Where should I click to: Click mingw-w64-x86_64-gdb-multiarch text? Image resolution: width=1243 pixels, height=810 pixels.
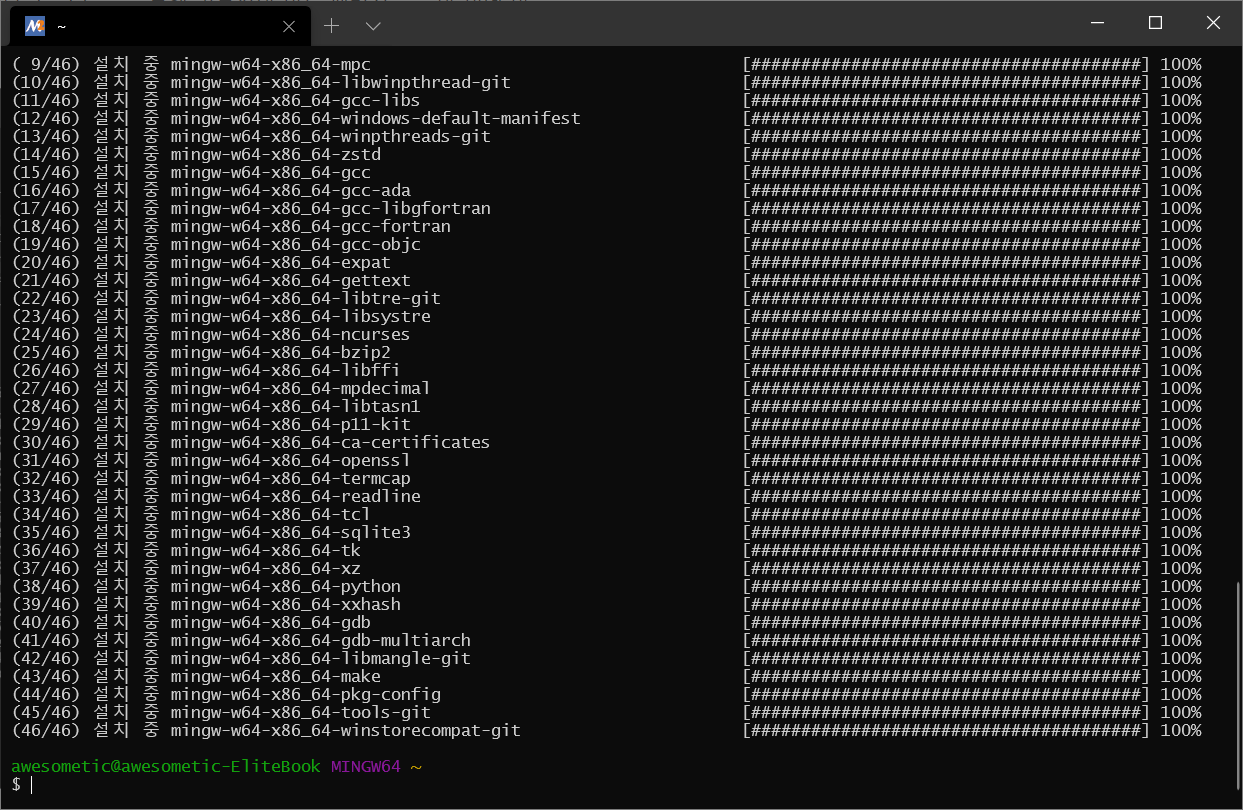[x=321, y=640]
